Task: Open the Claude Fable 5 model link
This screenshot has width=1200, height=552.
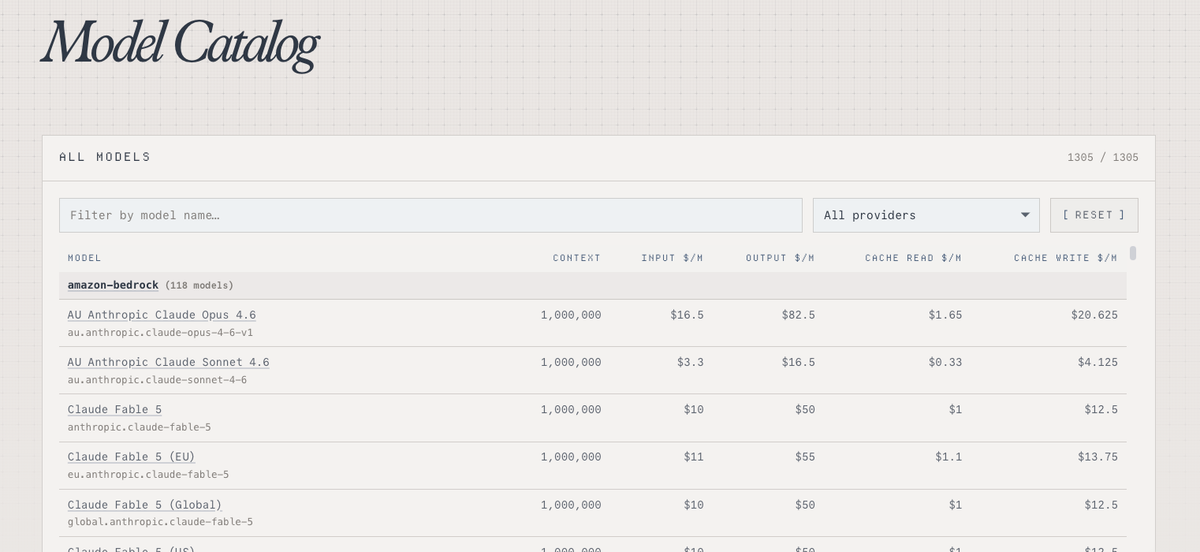Action: pos(114,410)
